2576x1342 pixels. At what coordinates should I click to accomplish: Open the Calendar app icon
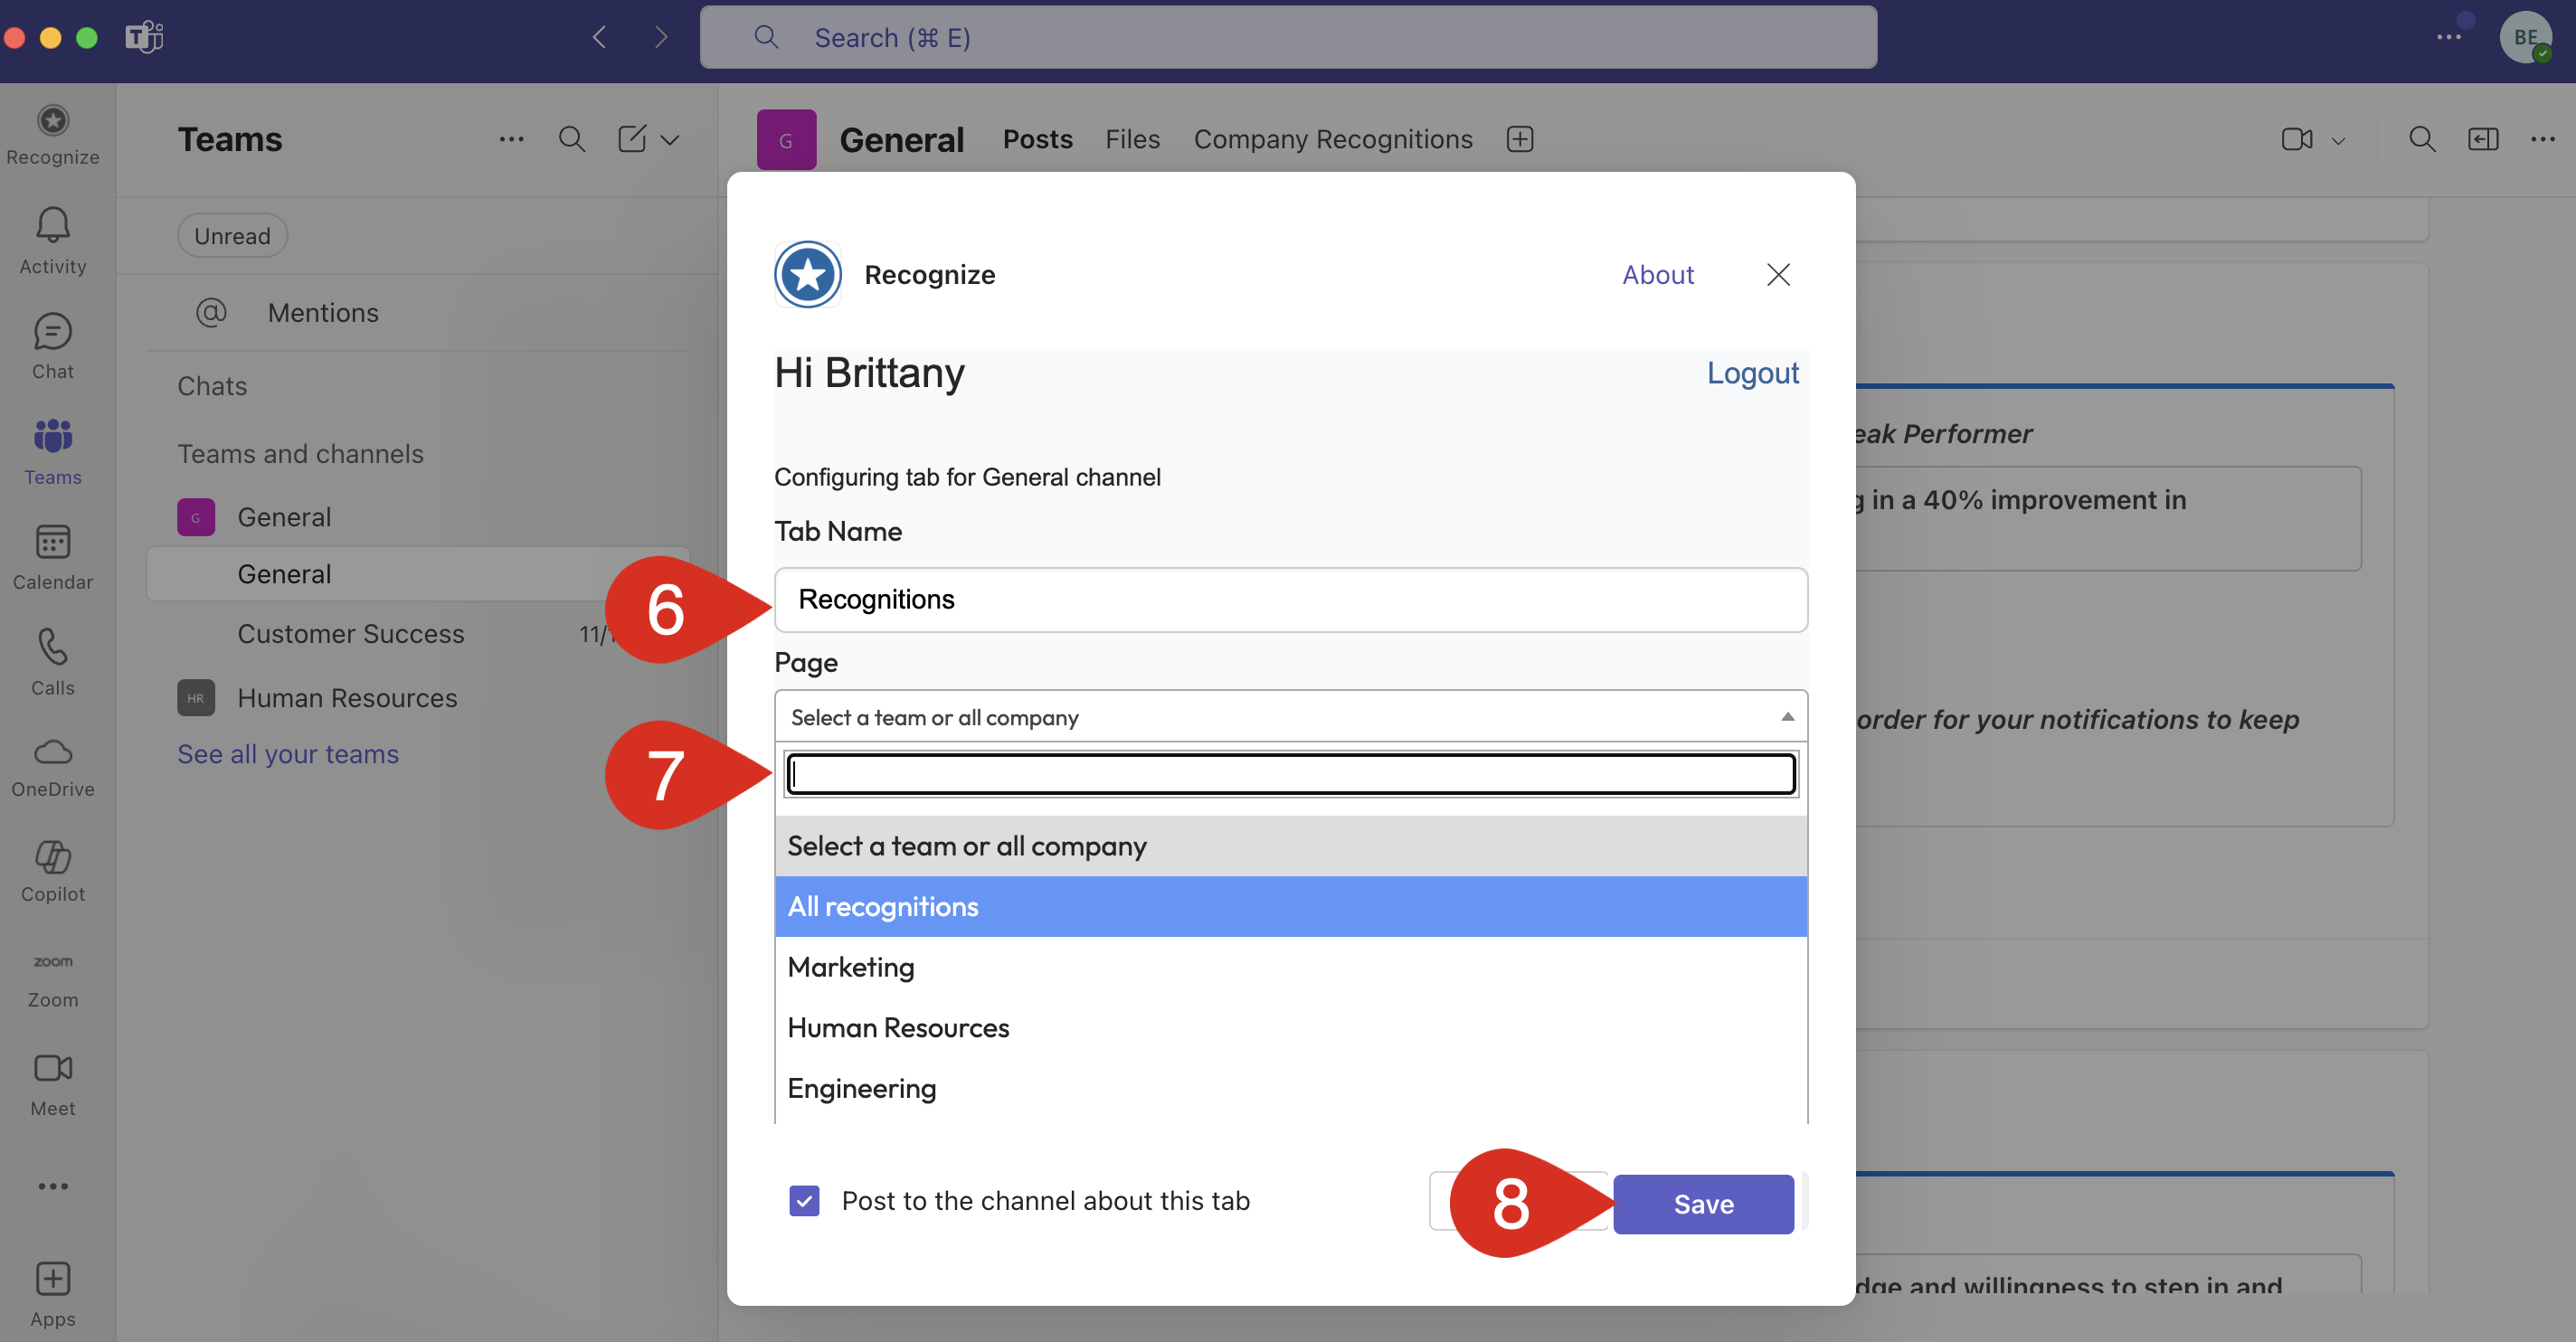pyautogui.click(x=53, y=543)
